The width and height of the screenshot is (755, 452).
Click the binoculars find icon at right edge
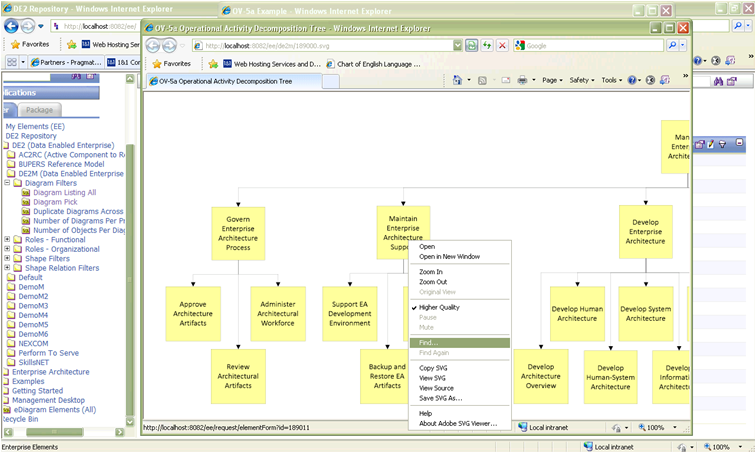pos(718,82)
